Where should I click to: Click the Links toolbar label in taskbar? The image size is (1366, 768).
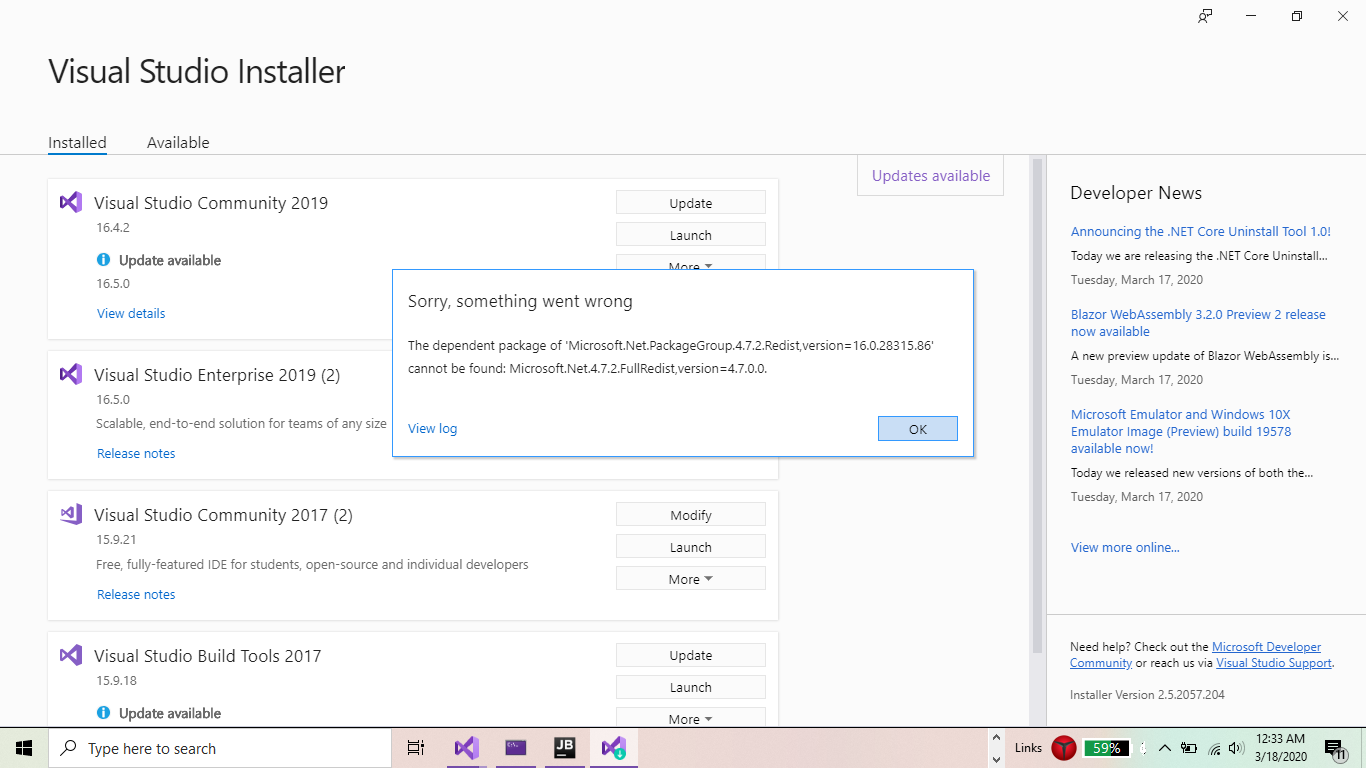tap(1028, 748)
